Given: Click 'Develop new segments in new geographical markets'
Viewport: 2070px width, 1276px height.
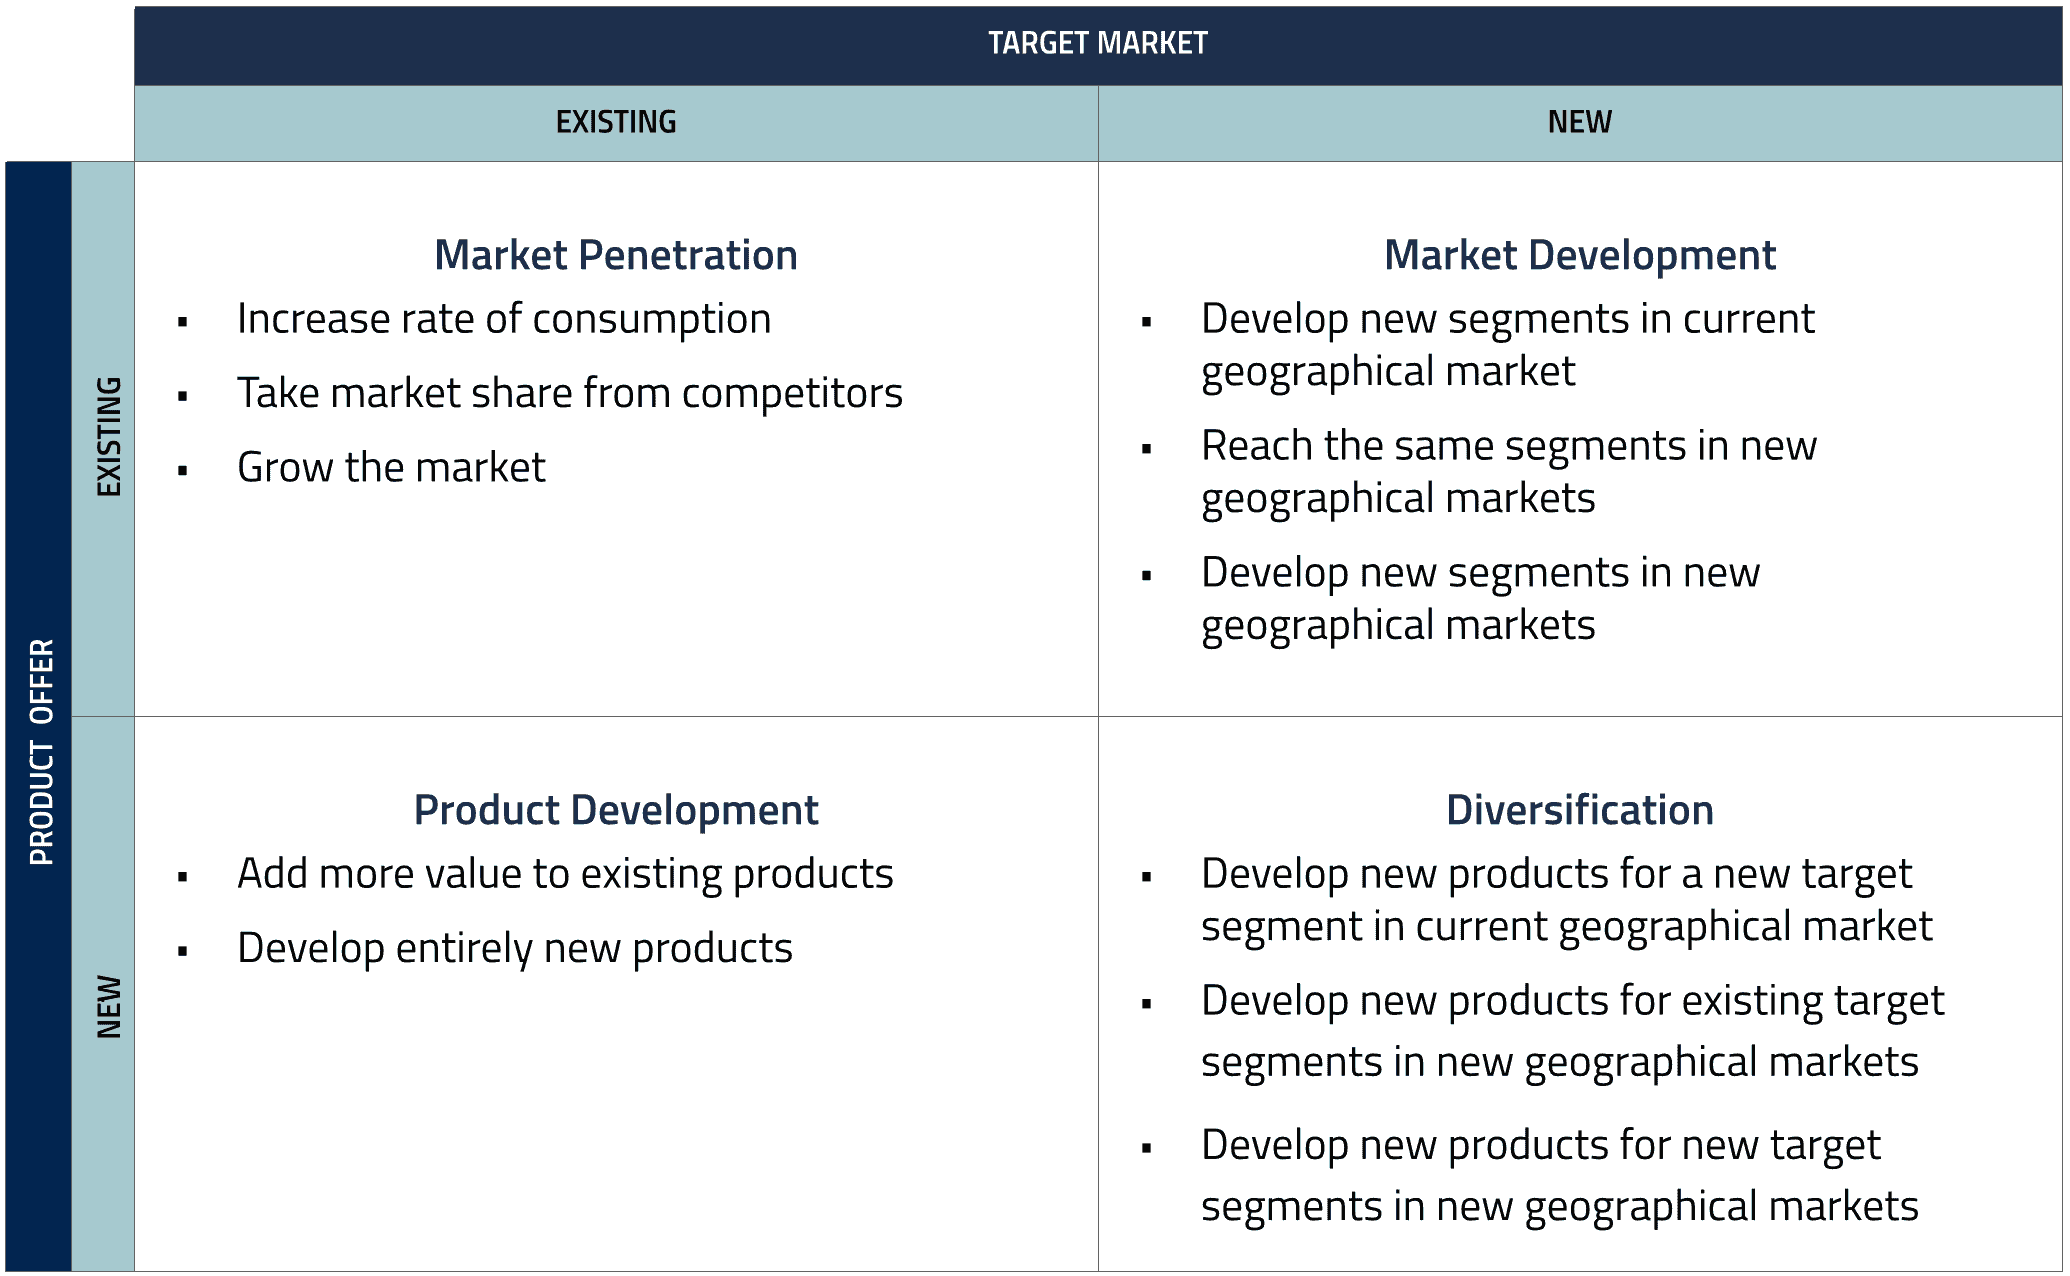Looking at the screenshot, I should click(1480, 598).
